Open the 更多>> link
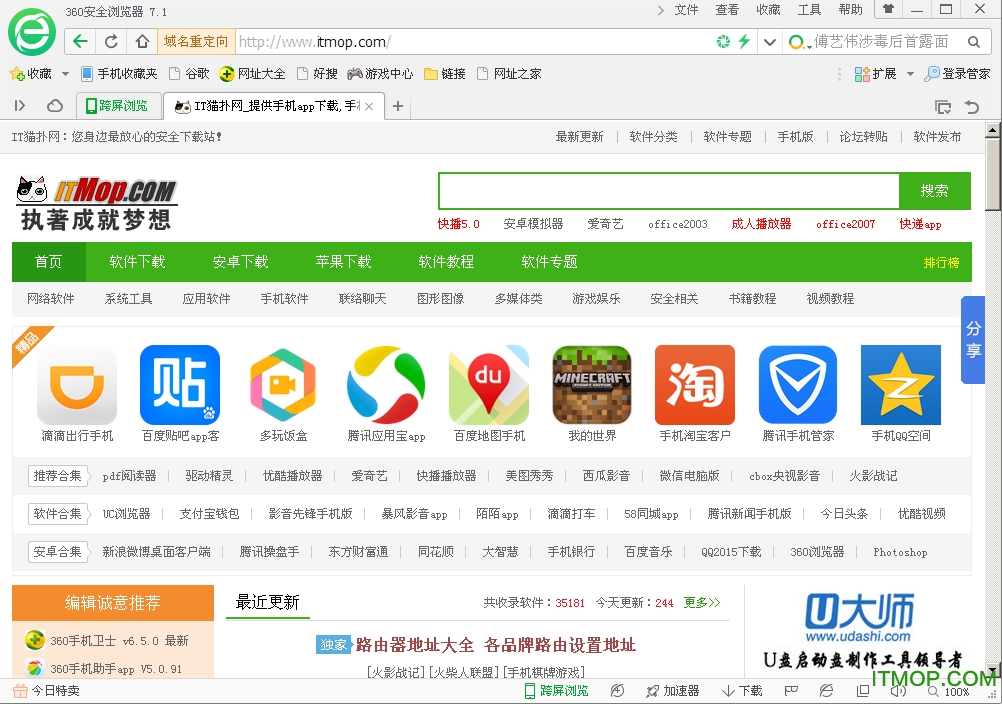This screenshot has height=704, width=1002. click(x=702, y=602)
